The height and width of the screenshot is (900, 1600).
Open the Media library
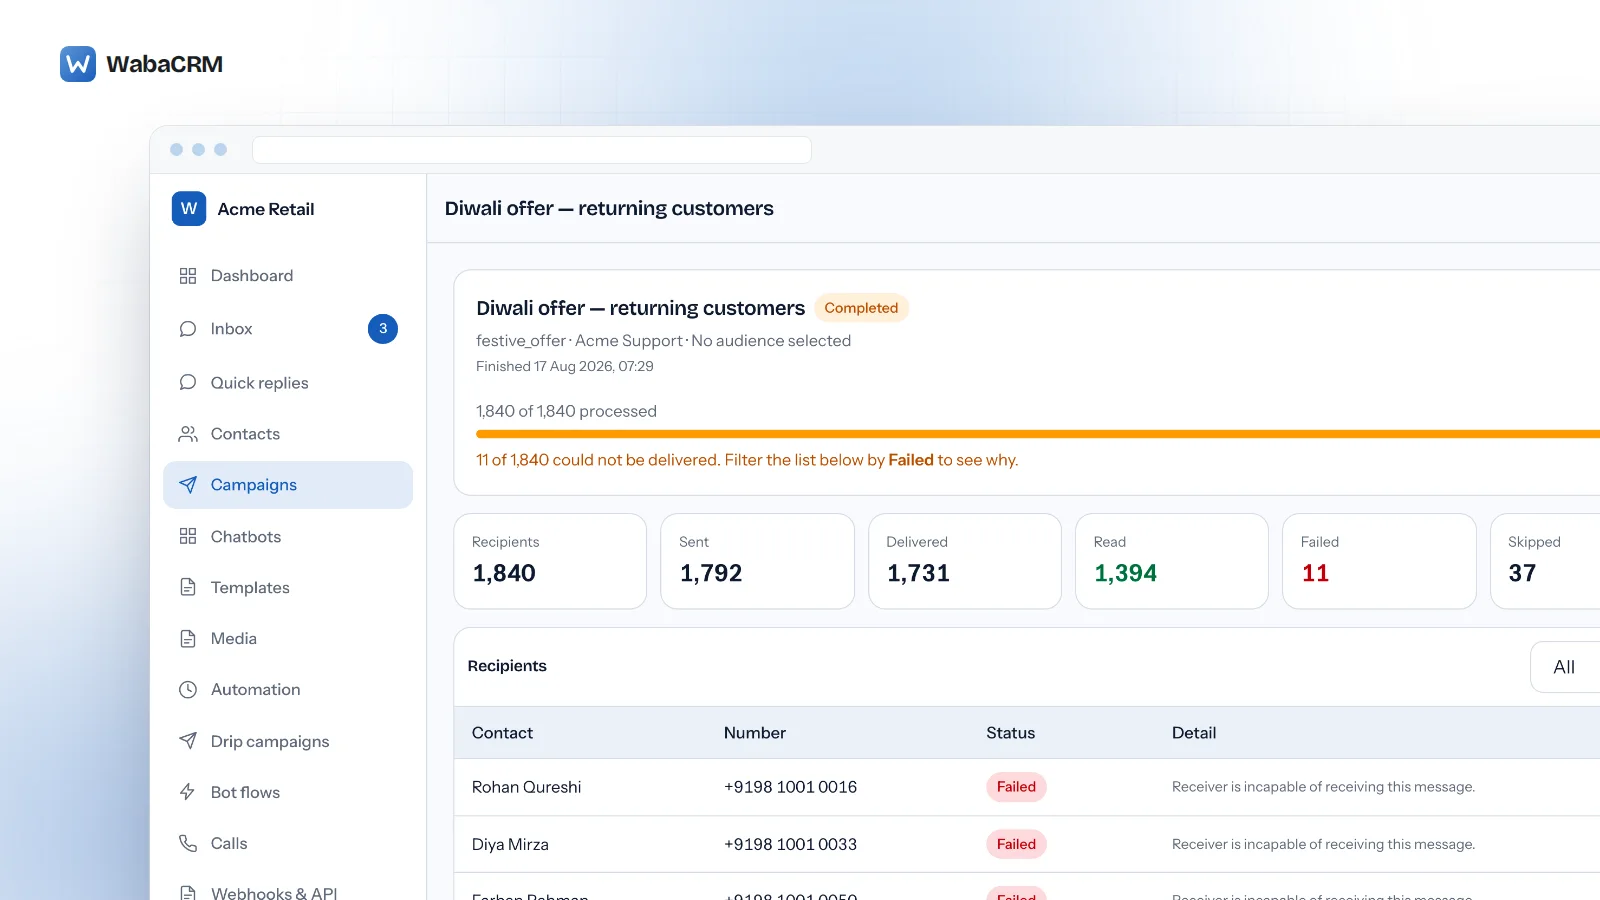click(x=288, y=638)
